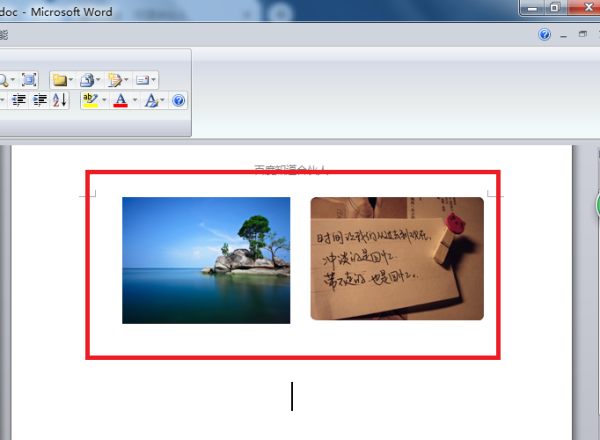Click the full screen view icon
The width and height of the screenshot is (600, 440).
tap(29, 80)
